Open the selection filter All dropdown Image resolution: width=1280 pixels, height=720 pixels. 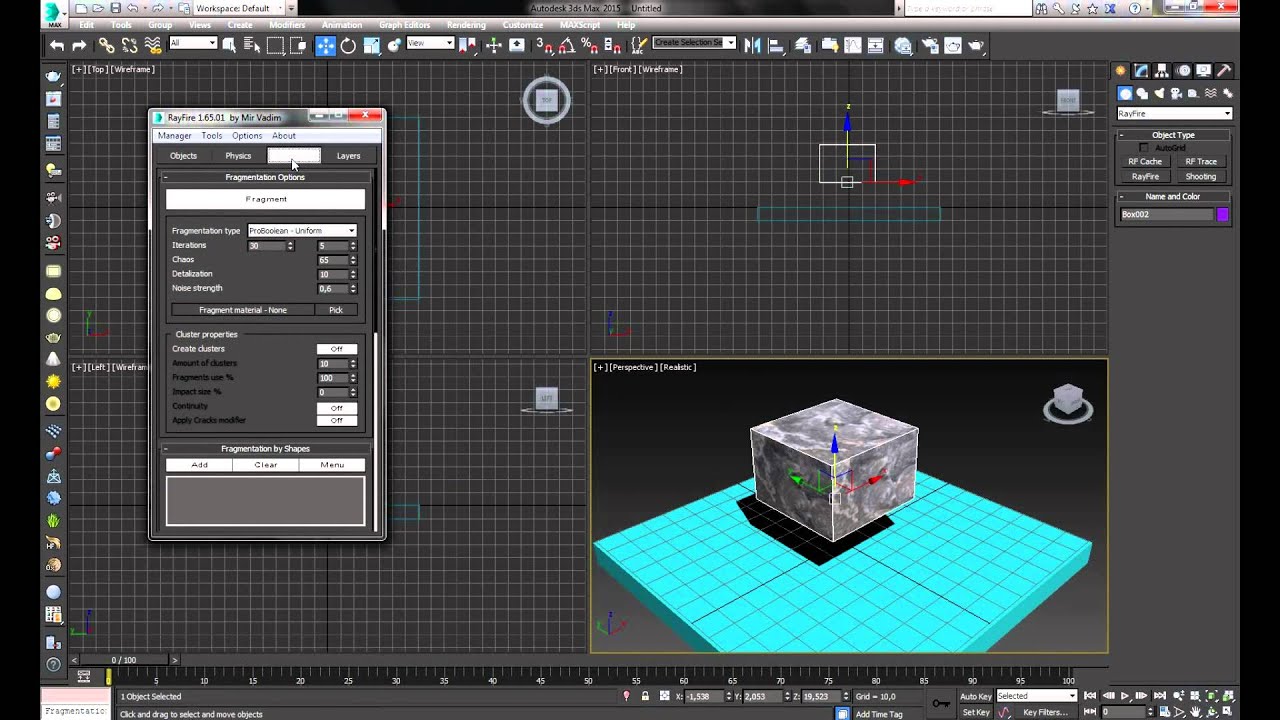pyautogui.click(x=192, y=43)
